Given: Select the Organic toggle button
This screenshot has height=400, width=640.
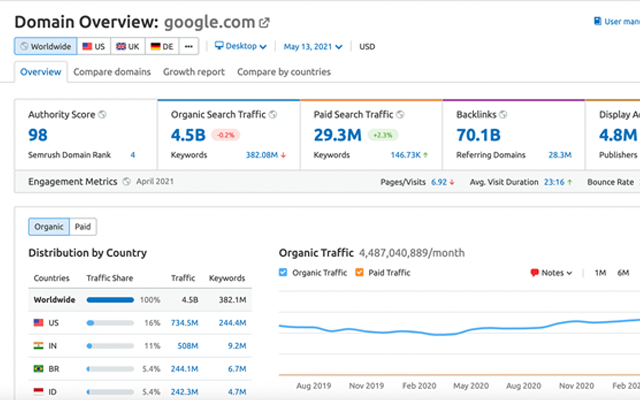Looking at the screenshot, I should point(49,227).
